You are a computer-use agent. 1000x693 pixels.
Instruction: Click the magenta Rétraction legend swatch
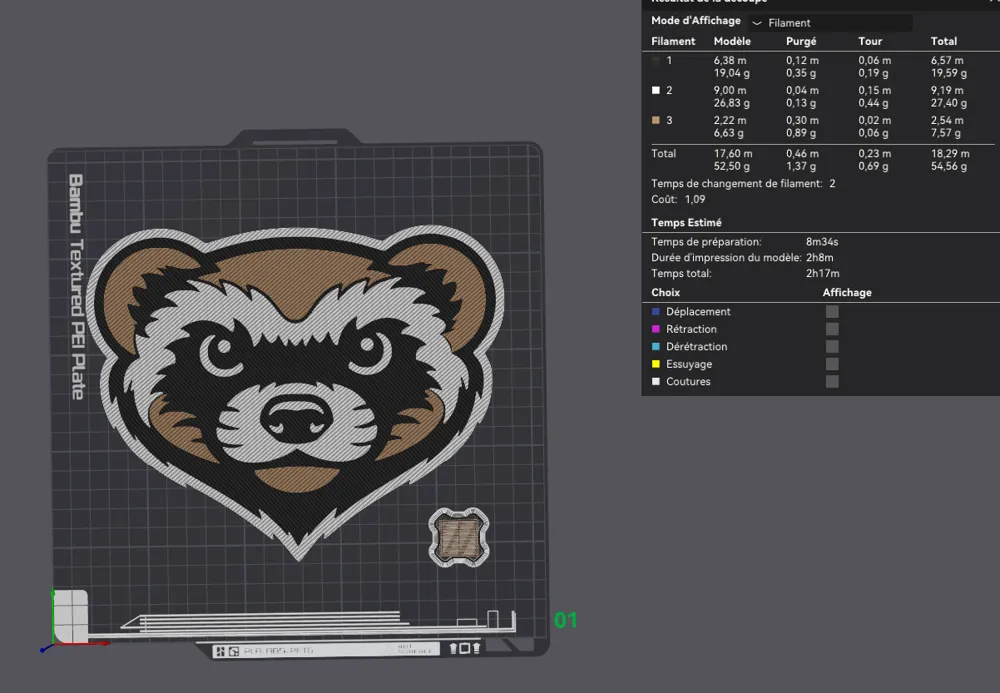tap(656, 329)
